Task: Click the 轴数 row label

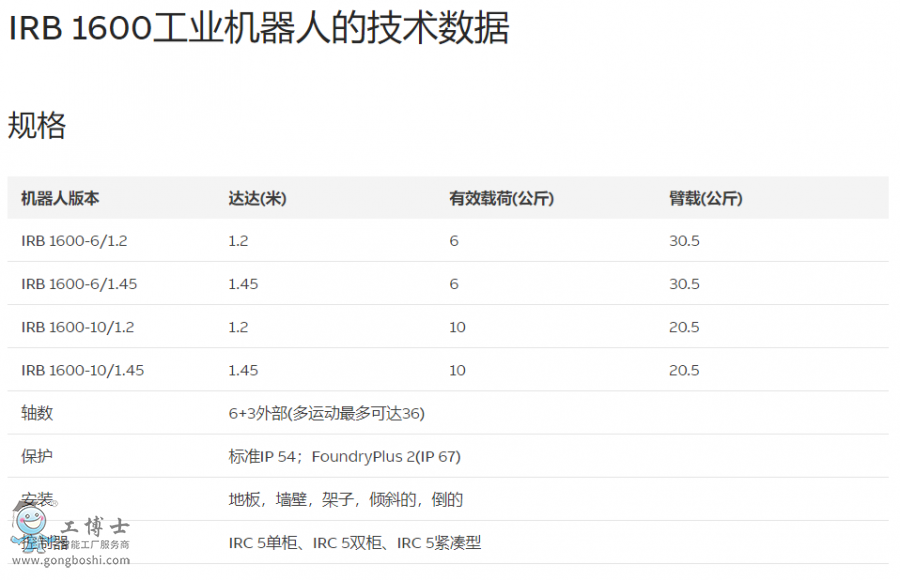Action: tap(37, 413)
